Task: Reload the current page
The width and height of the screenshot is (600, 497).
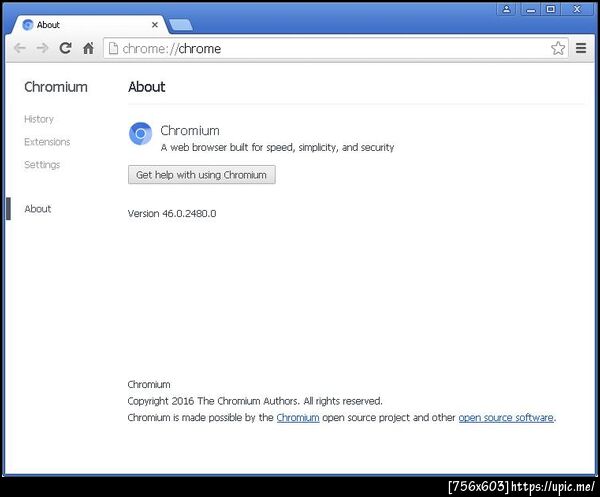Action: pyautogui.click(x=65, y=48)
